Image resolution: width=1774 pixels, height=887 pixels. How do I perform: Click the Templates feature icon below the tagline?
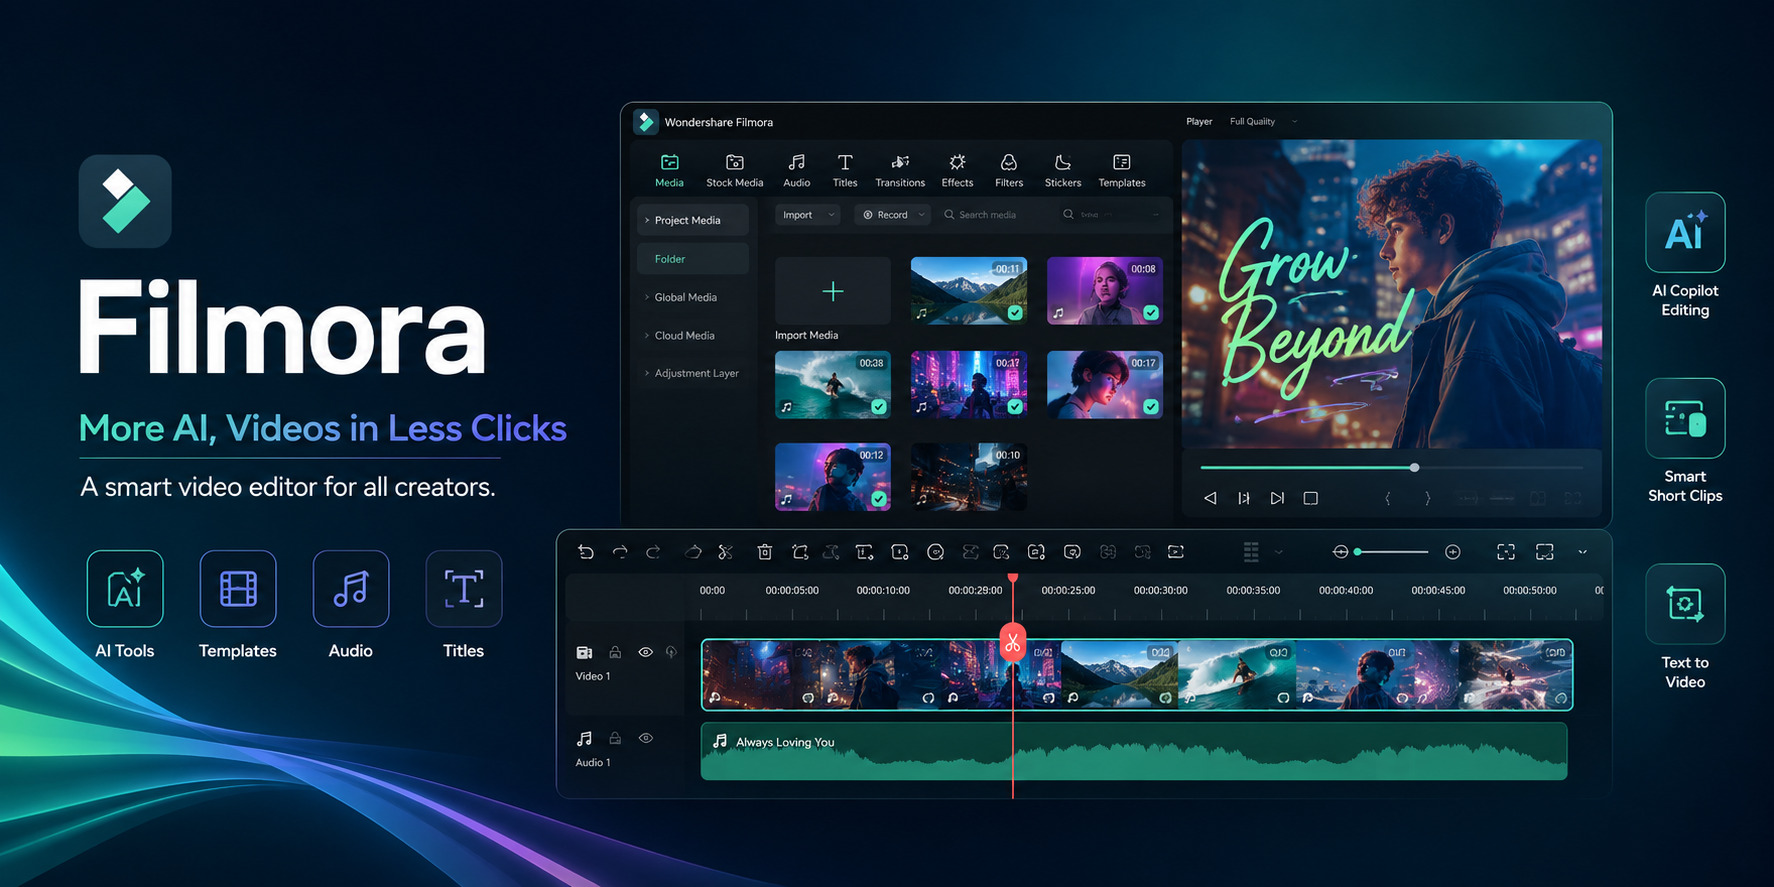point(238,588)
